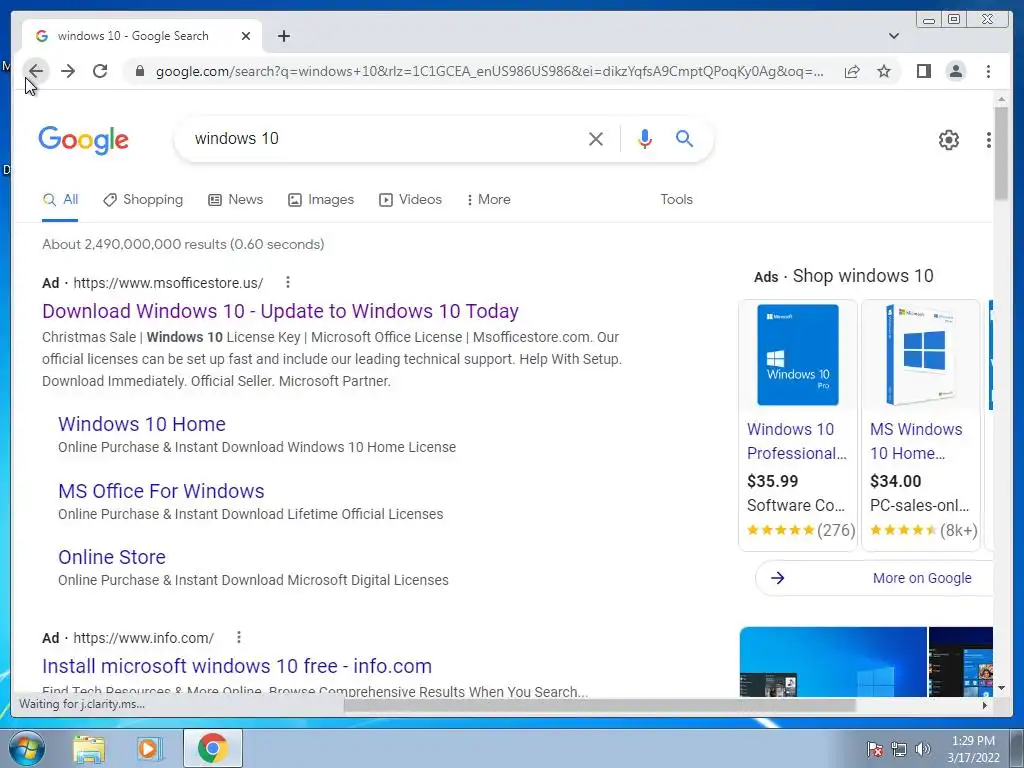Open the taskbar clock showing 1:29 PM

point(973,749)
